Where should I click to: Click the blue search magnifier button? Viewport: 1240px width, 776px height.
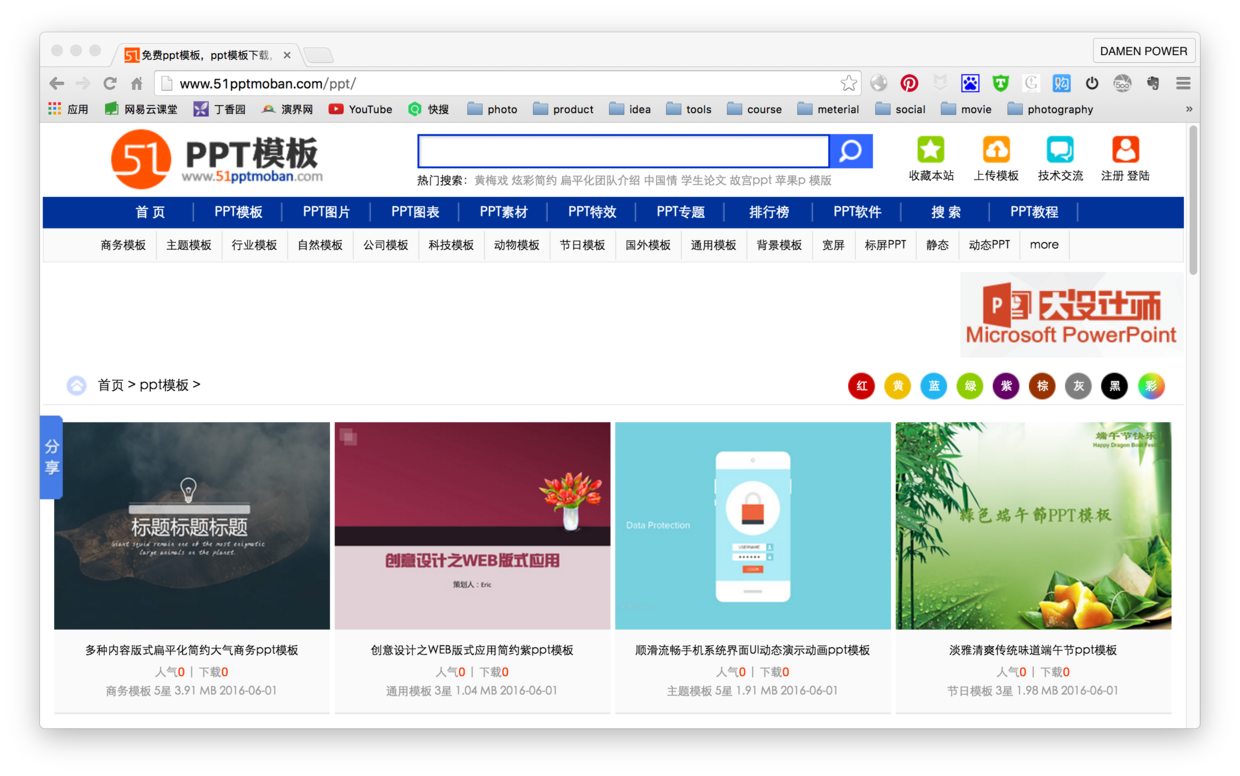pos(851,151)
